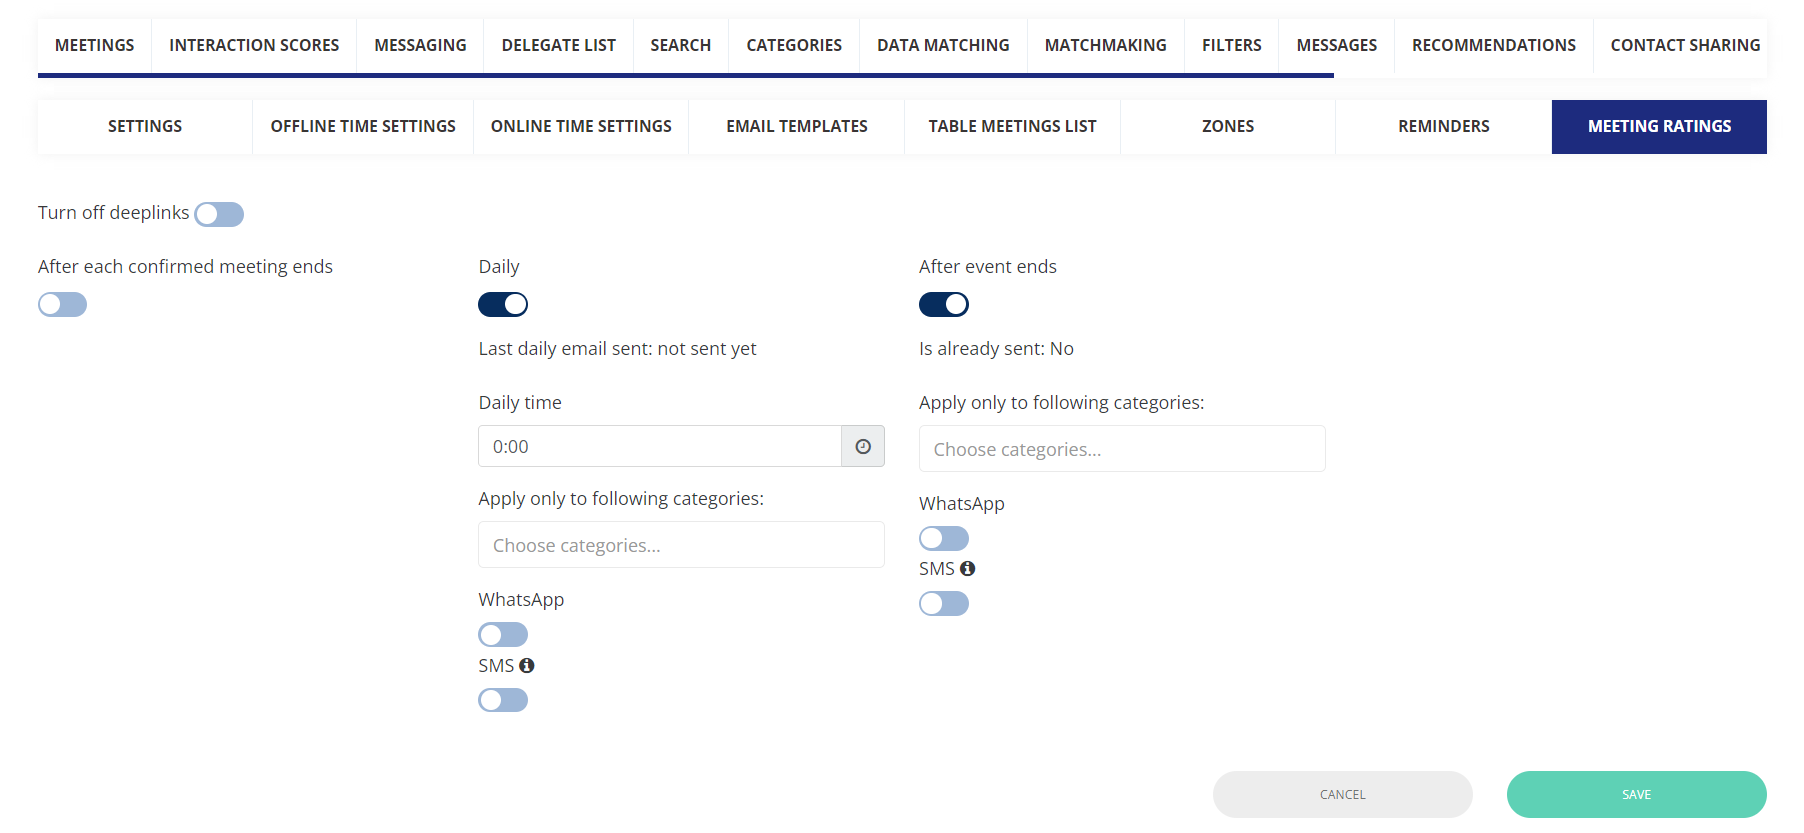This screenshot has width=1804, height=833.
Task: Open the Settings sub-tab
Action: tap(145, 126)
